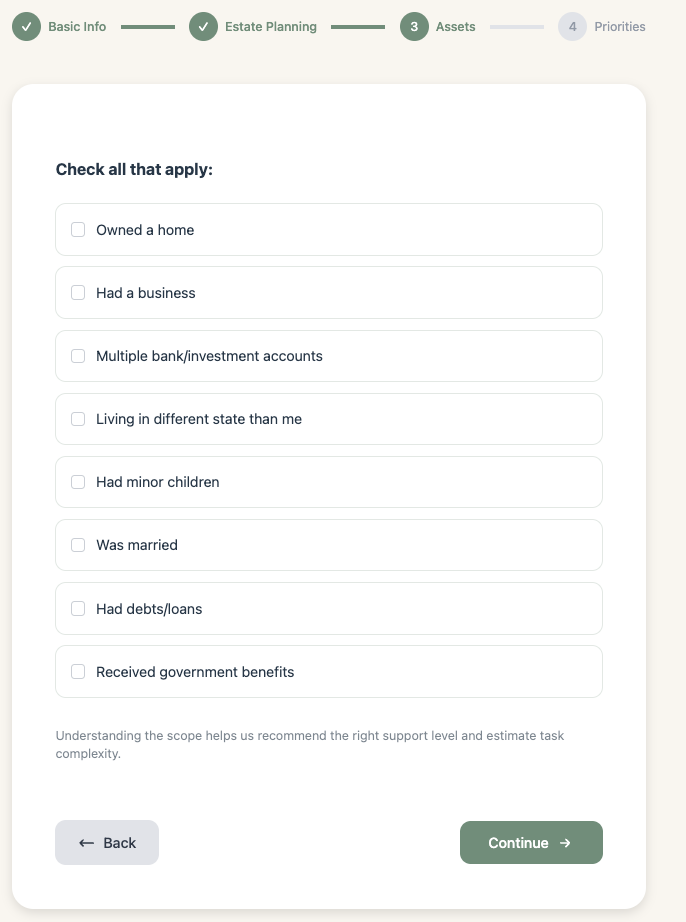Enable the 'Was married' checkbox

(x=78, y=544)
